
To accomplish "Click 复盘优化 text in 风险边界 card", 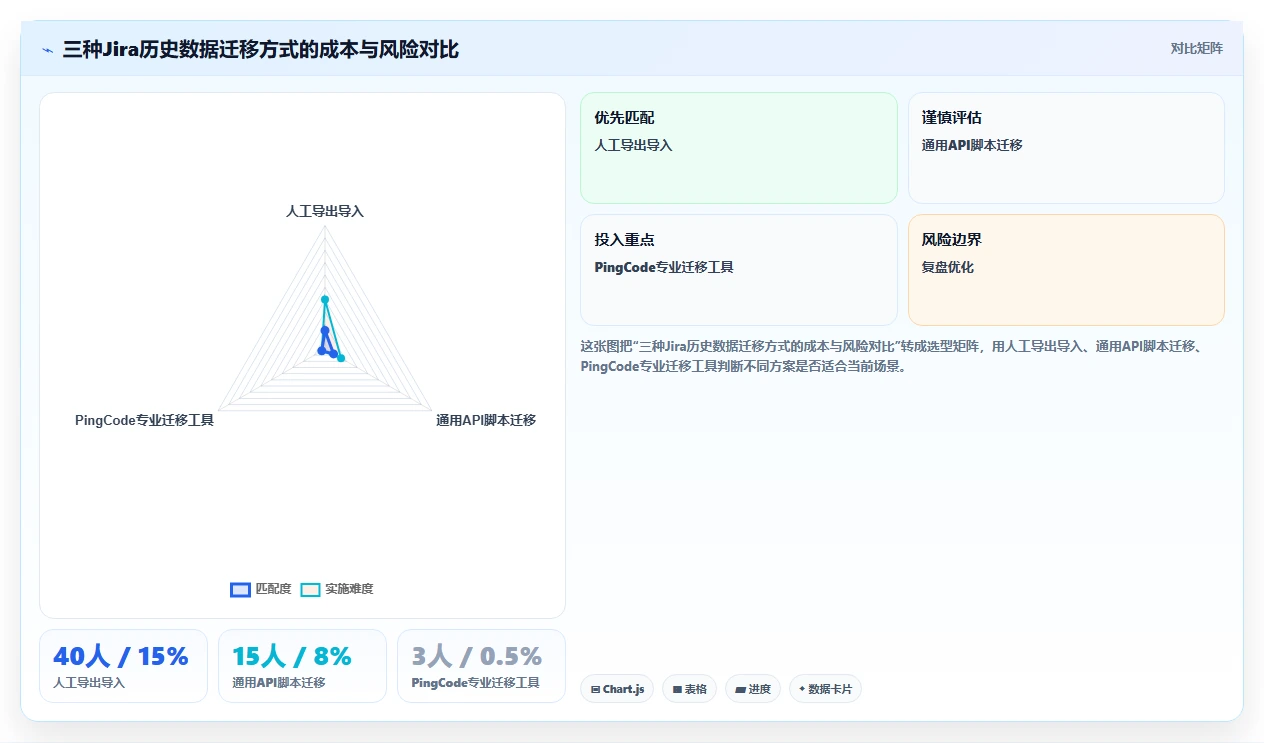I will pyautogui.click(x=948, y=267).
